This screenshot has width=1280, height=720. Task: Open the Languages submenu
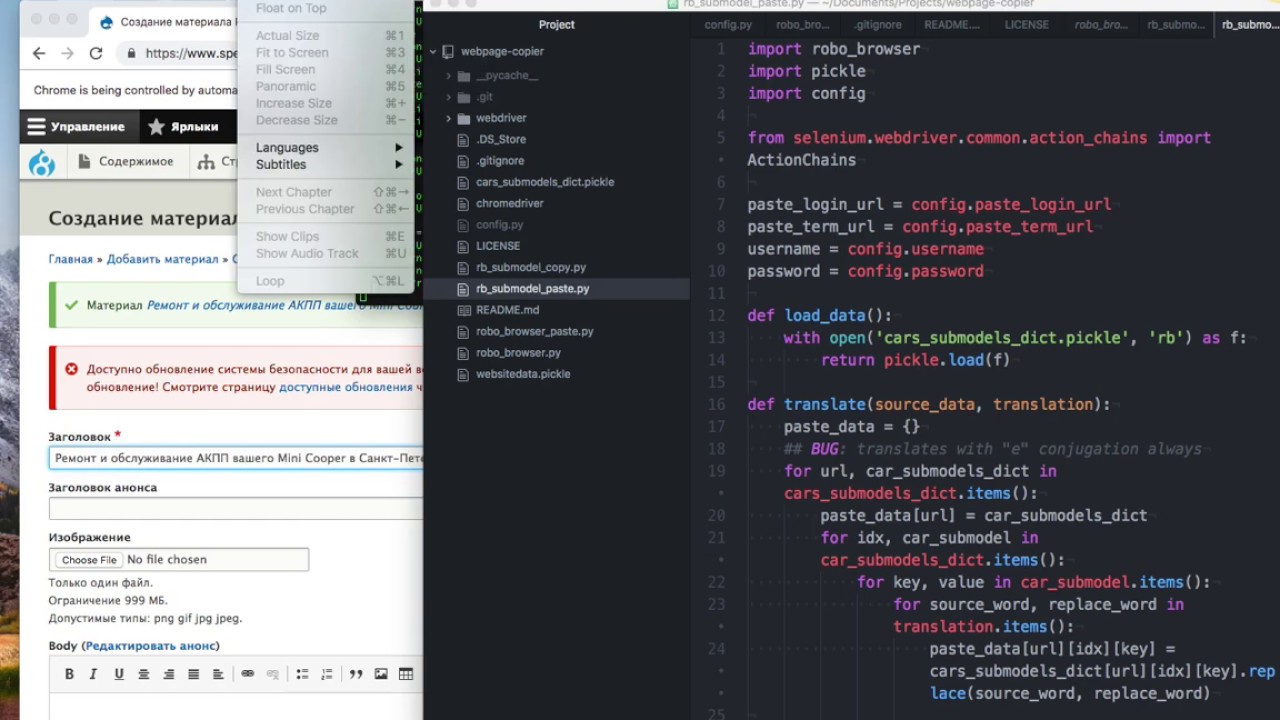(x=326, y=147)
